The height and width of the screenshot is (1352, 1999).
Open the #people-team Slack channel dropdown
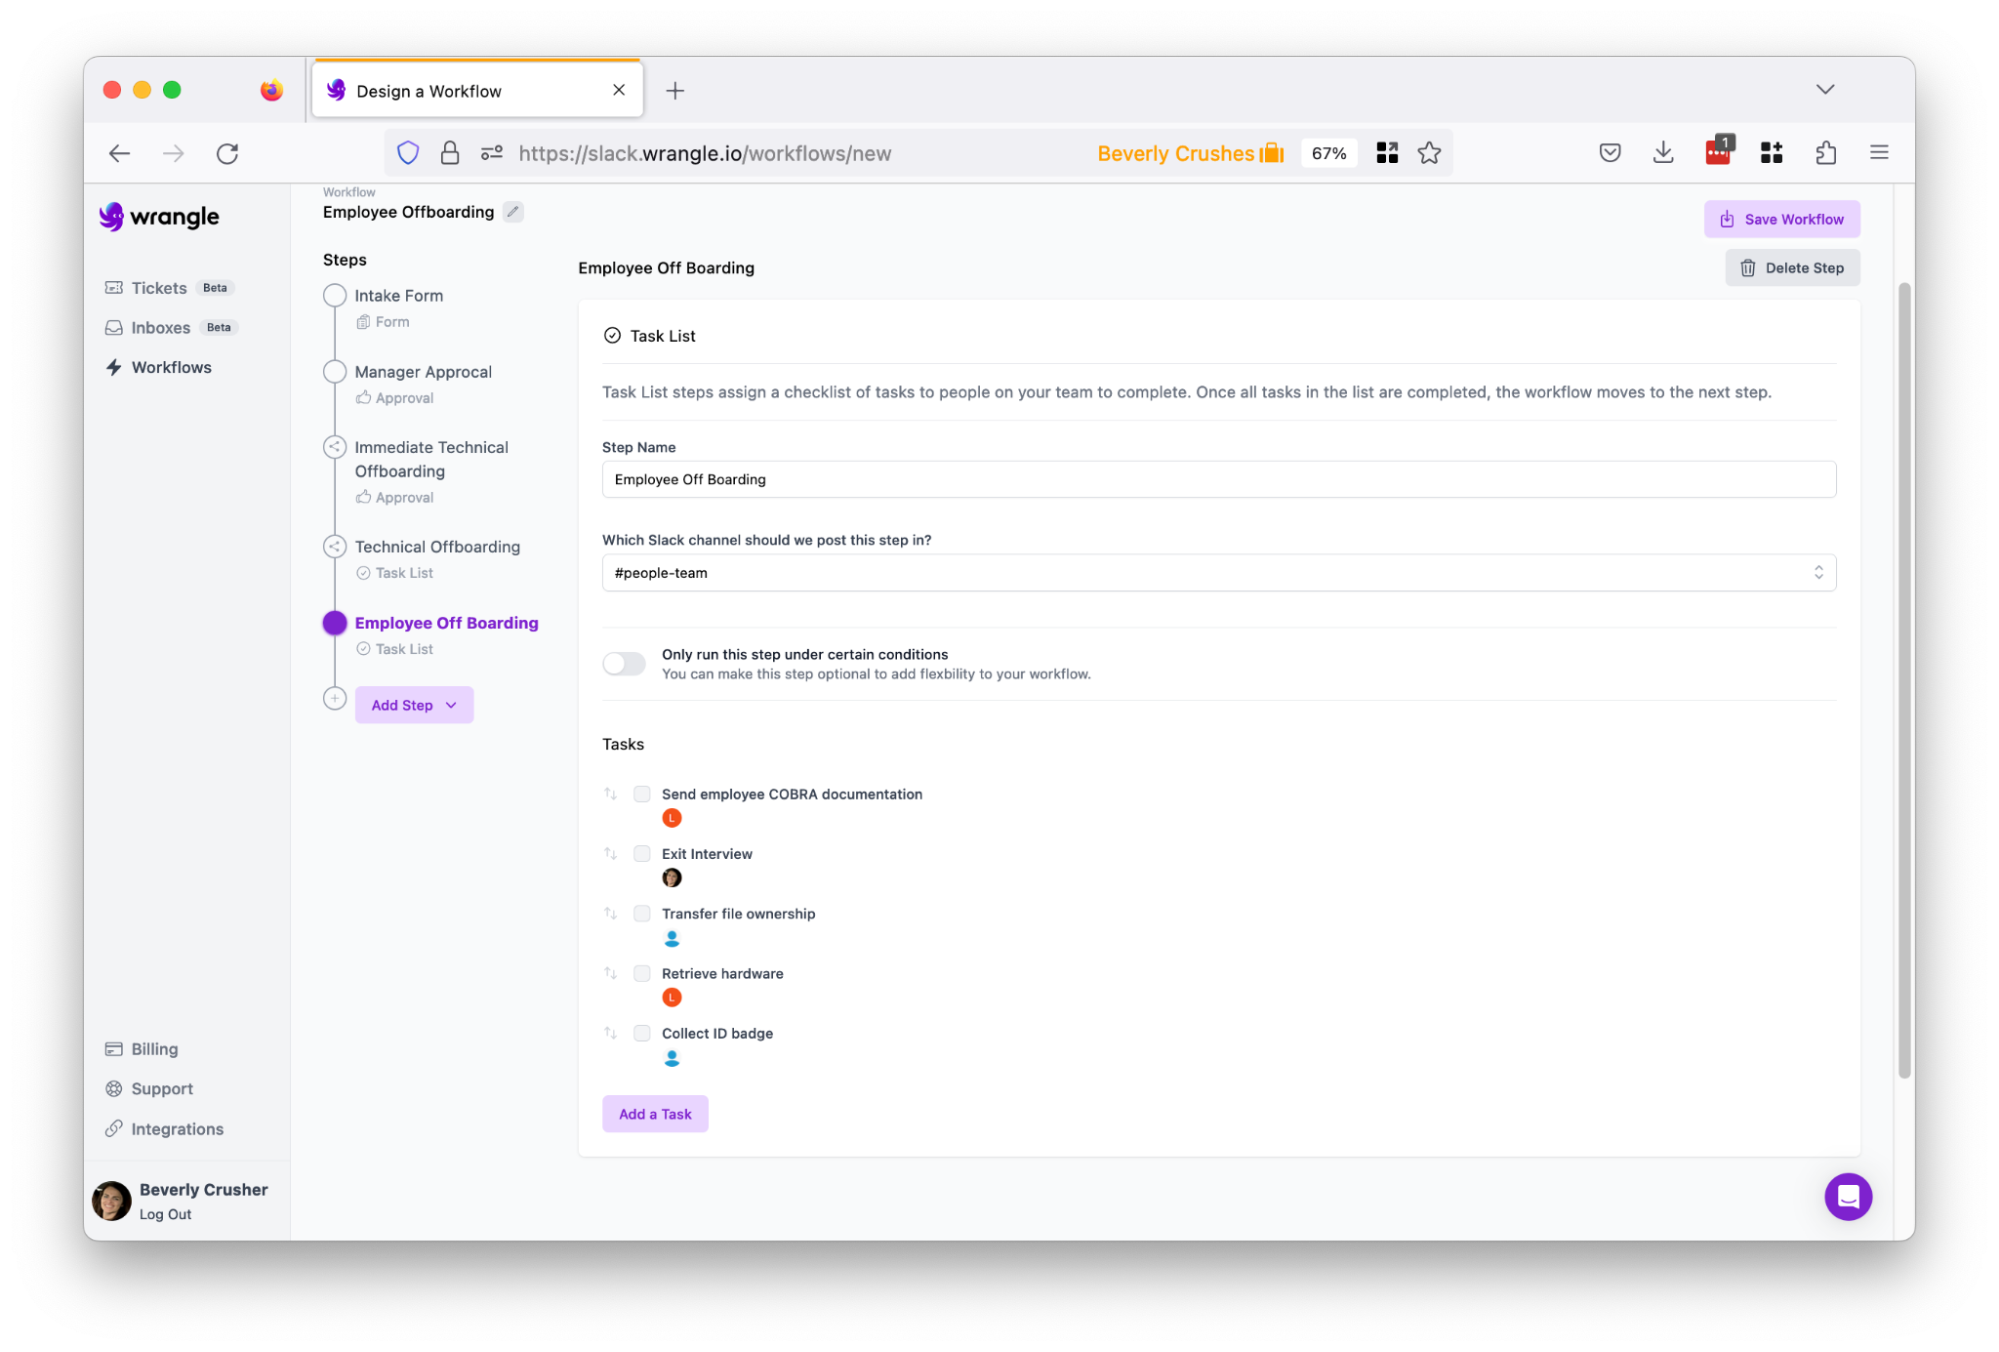(1218, 573)
